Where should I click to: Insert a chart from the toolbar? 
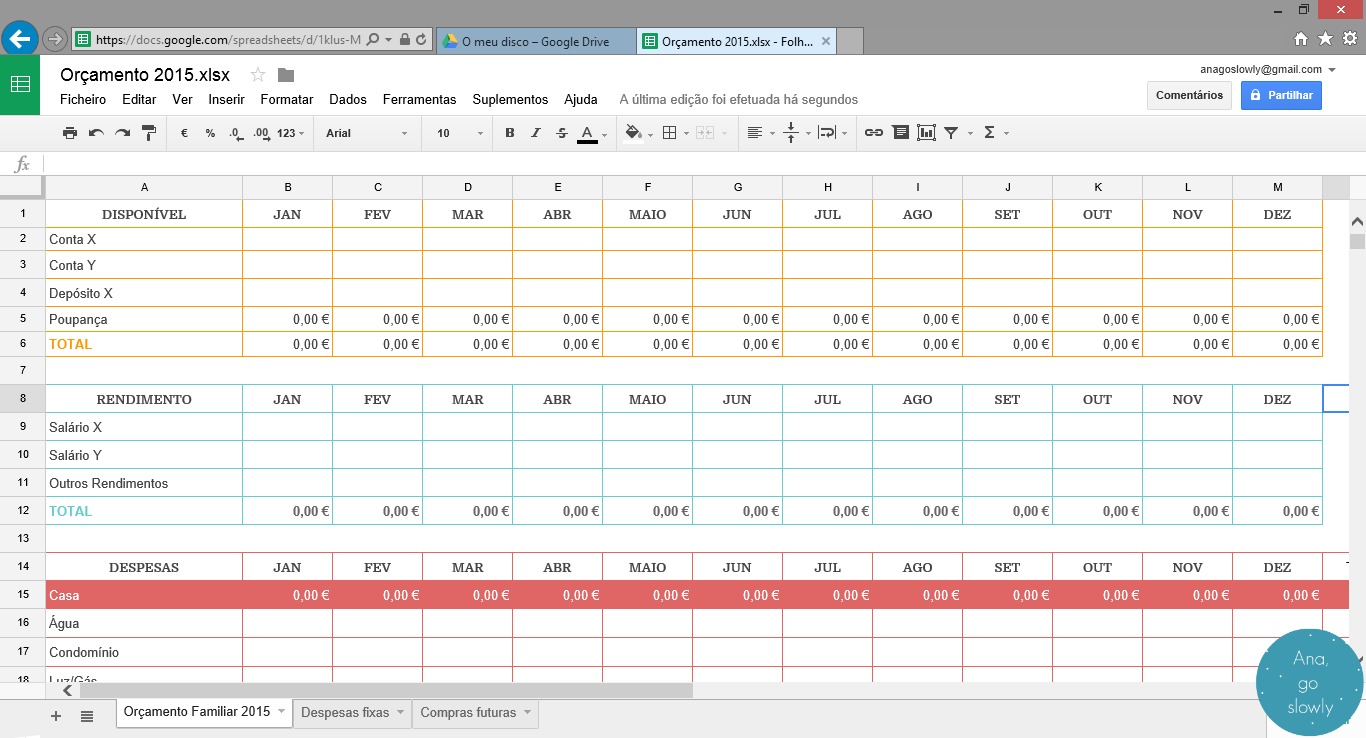click(926, 133)
